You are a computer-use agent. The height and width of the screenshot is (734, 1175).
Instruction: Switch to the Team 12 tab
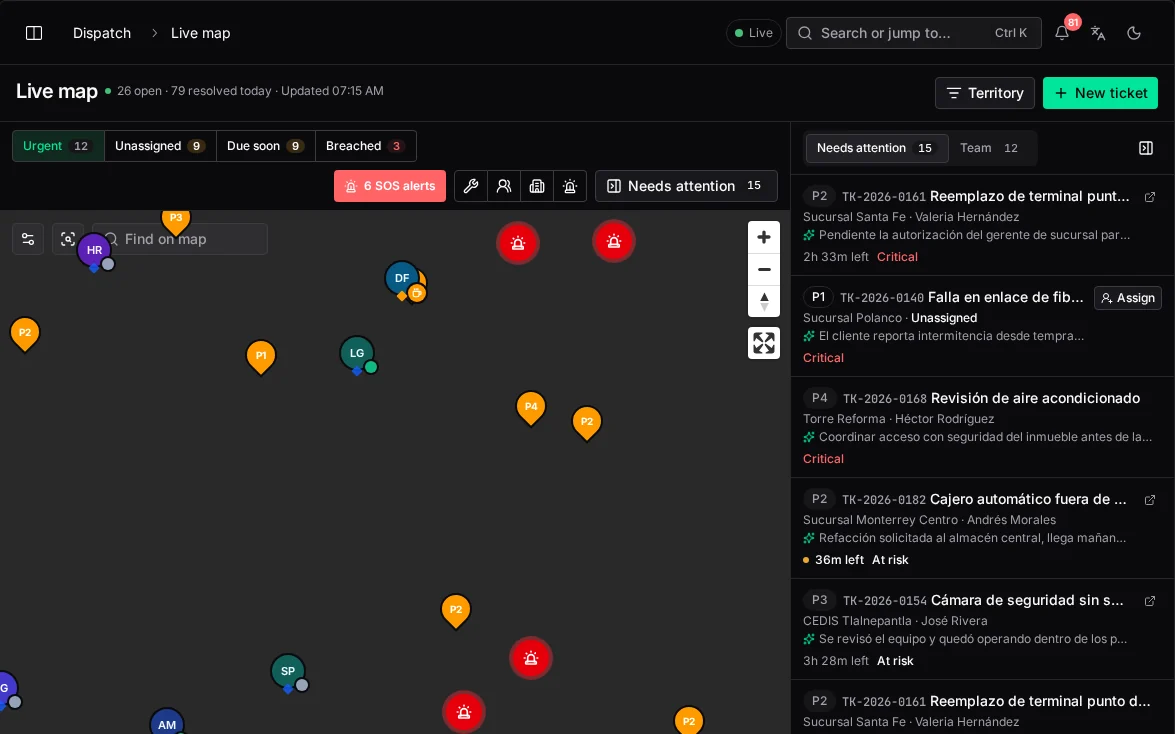tap(989, 148)
